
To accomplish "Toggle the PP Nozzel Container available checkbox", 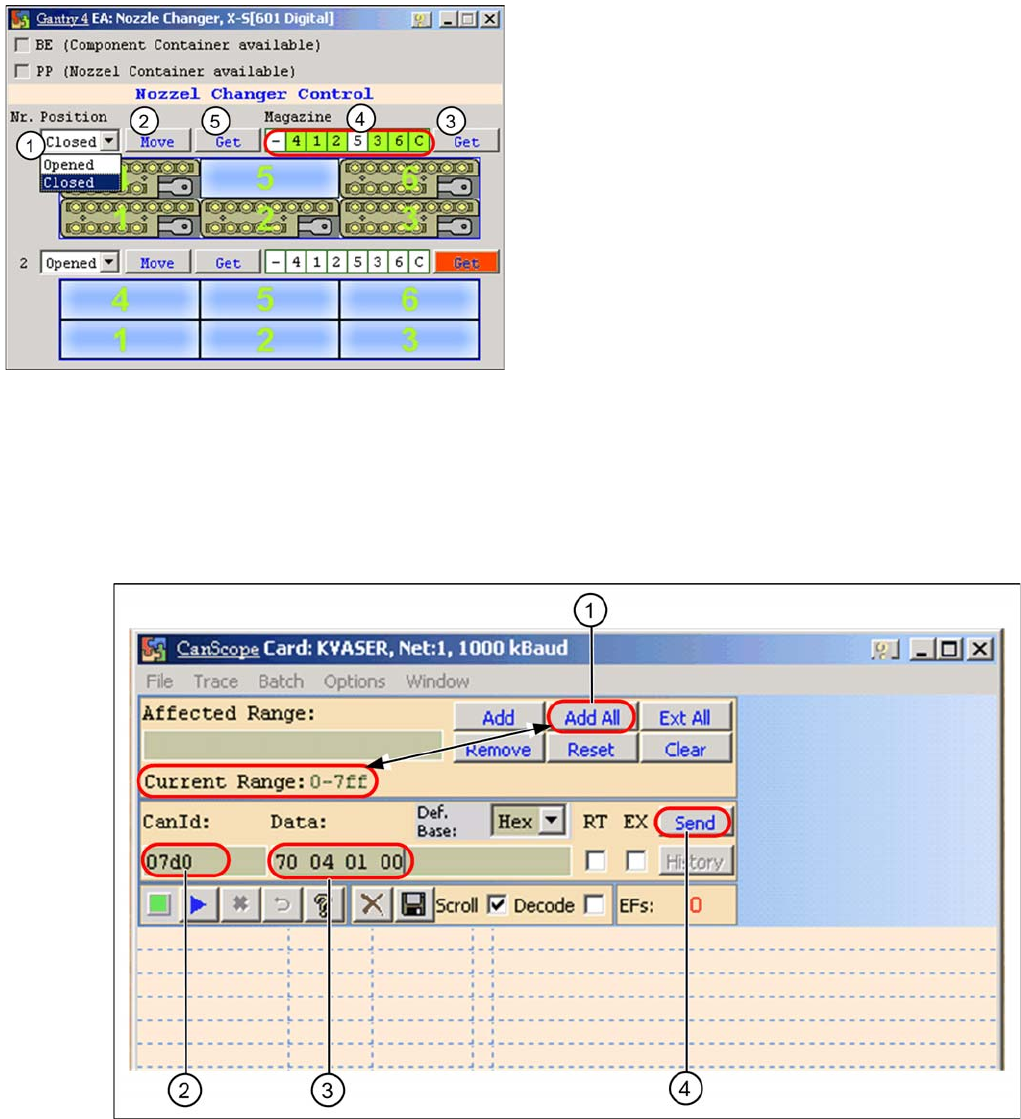I will click(x=22, y=71).
